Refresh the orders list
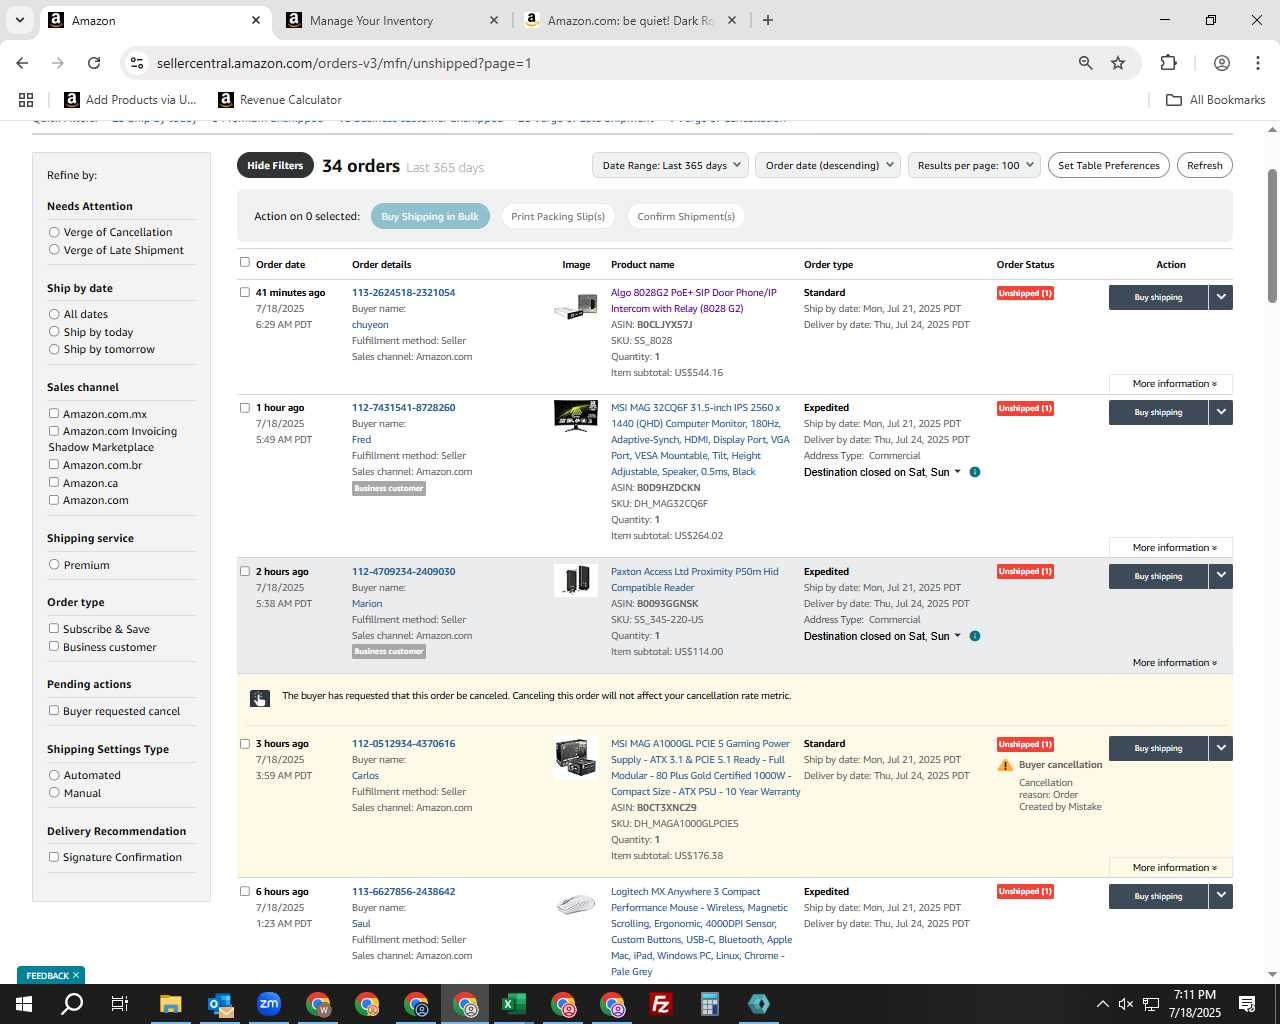This screenshot has width=1280, height=1024. tap(1204, 166)
